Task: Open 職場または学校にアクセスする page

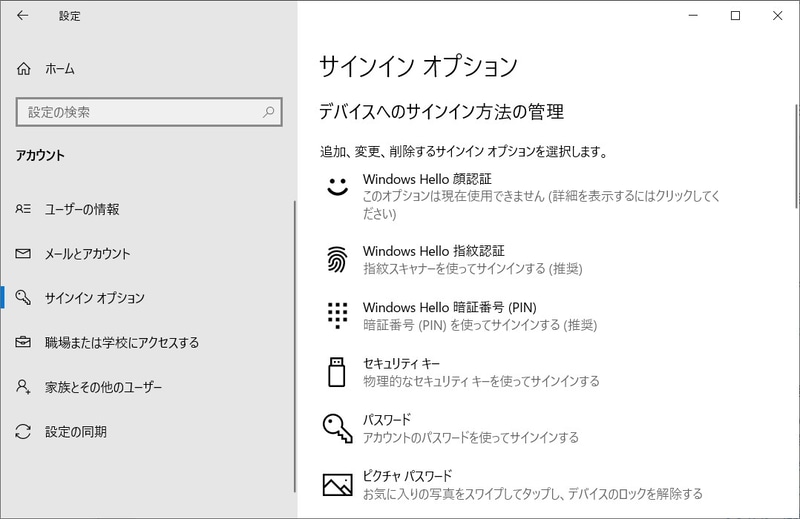Action: click(x=148, y=342)
